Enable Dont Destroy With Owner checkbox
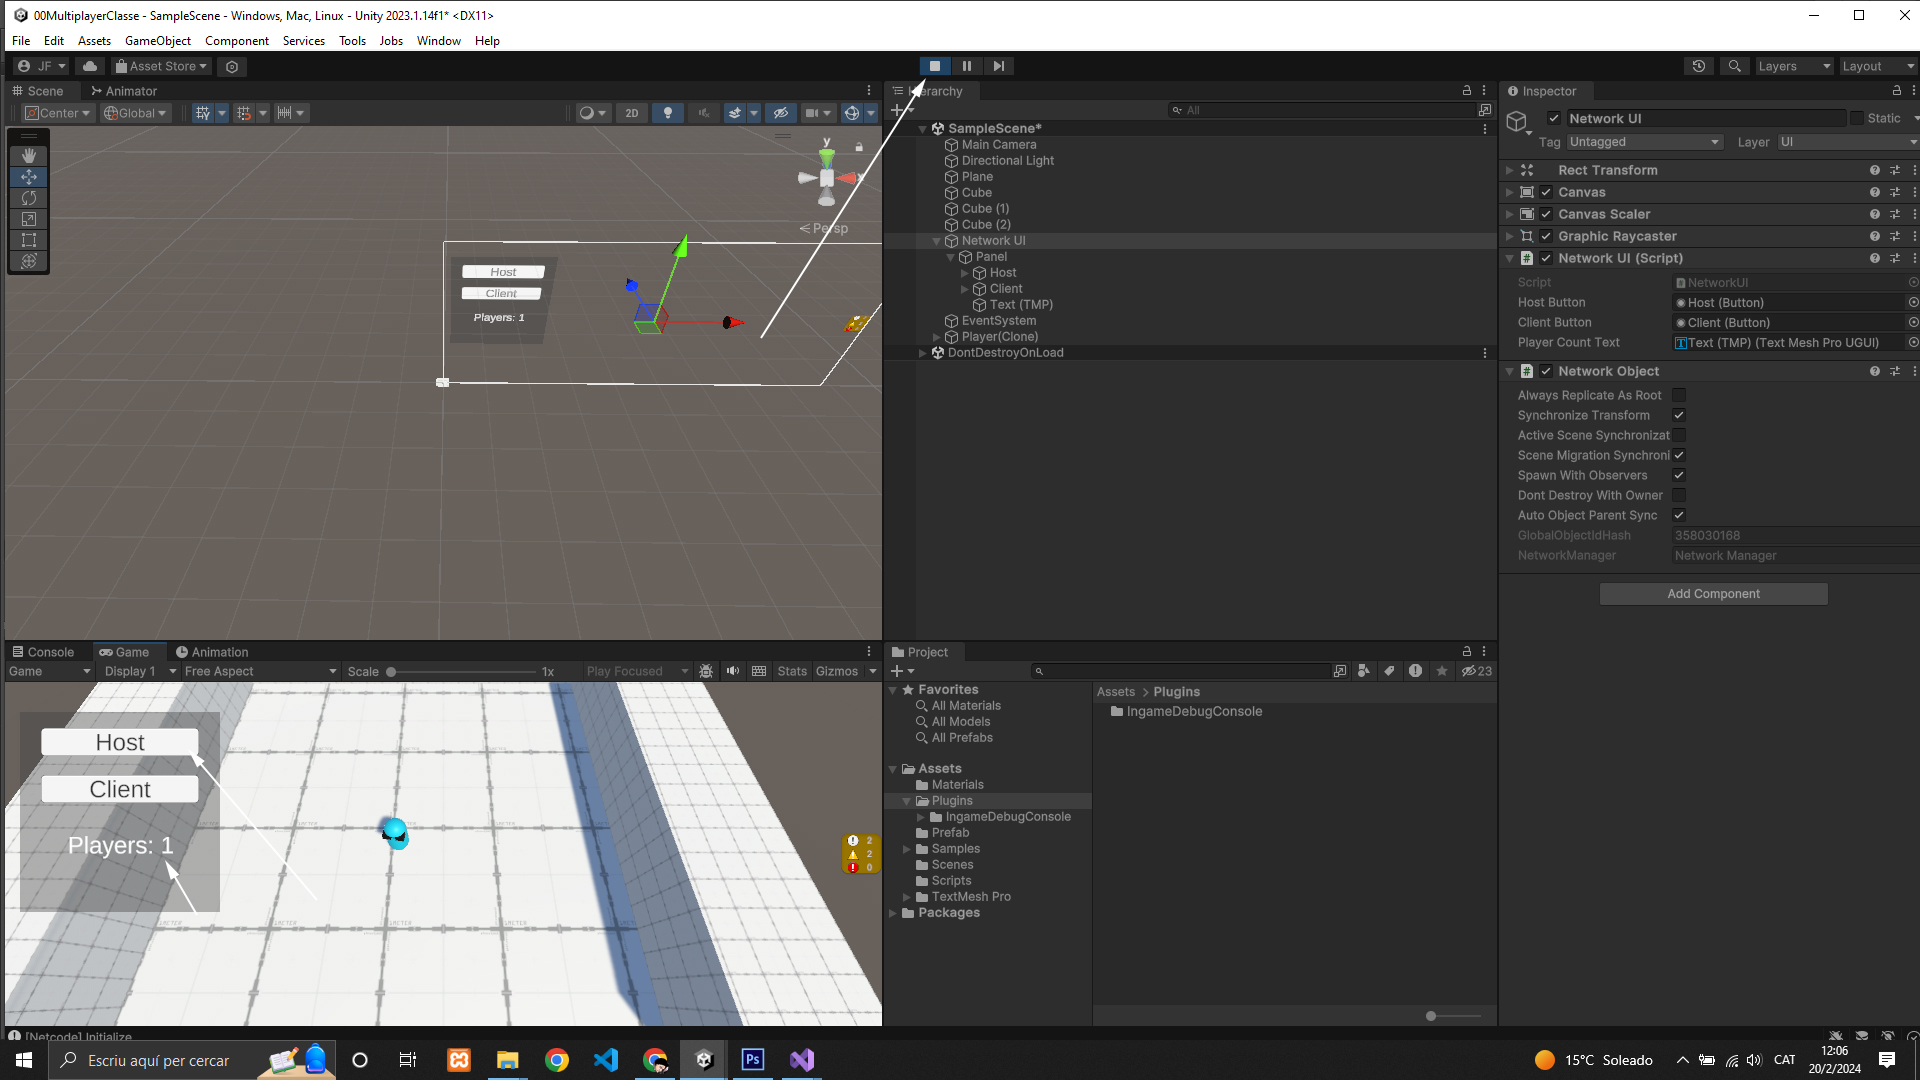This screenshot has height=1080, width=1920. (1679, 495)
